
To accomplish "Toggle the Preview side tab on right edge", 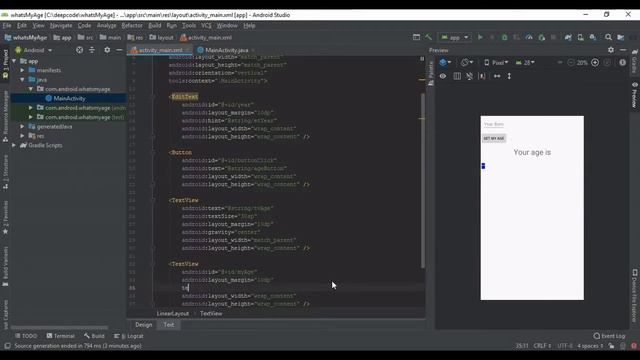I will click(635, 95).
